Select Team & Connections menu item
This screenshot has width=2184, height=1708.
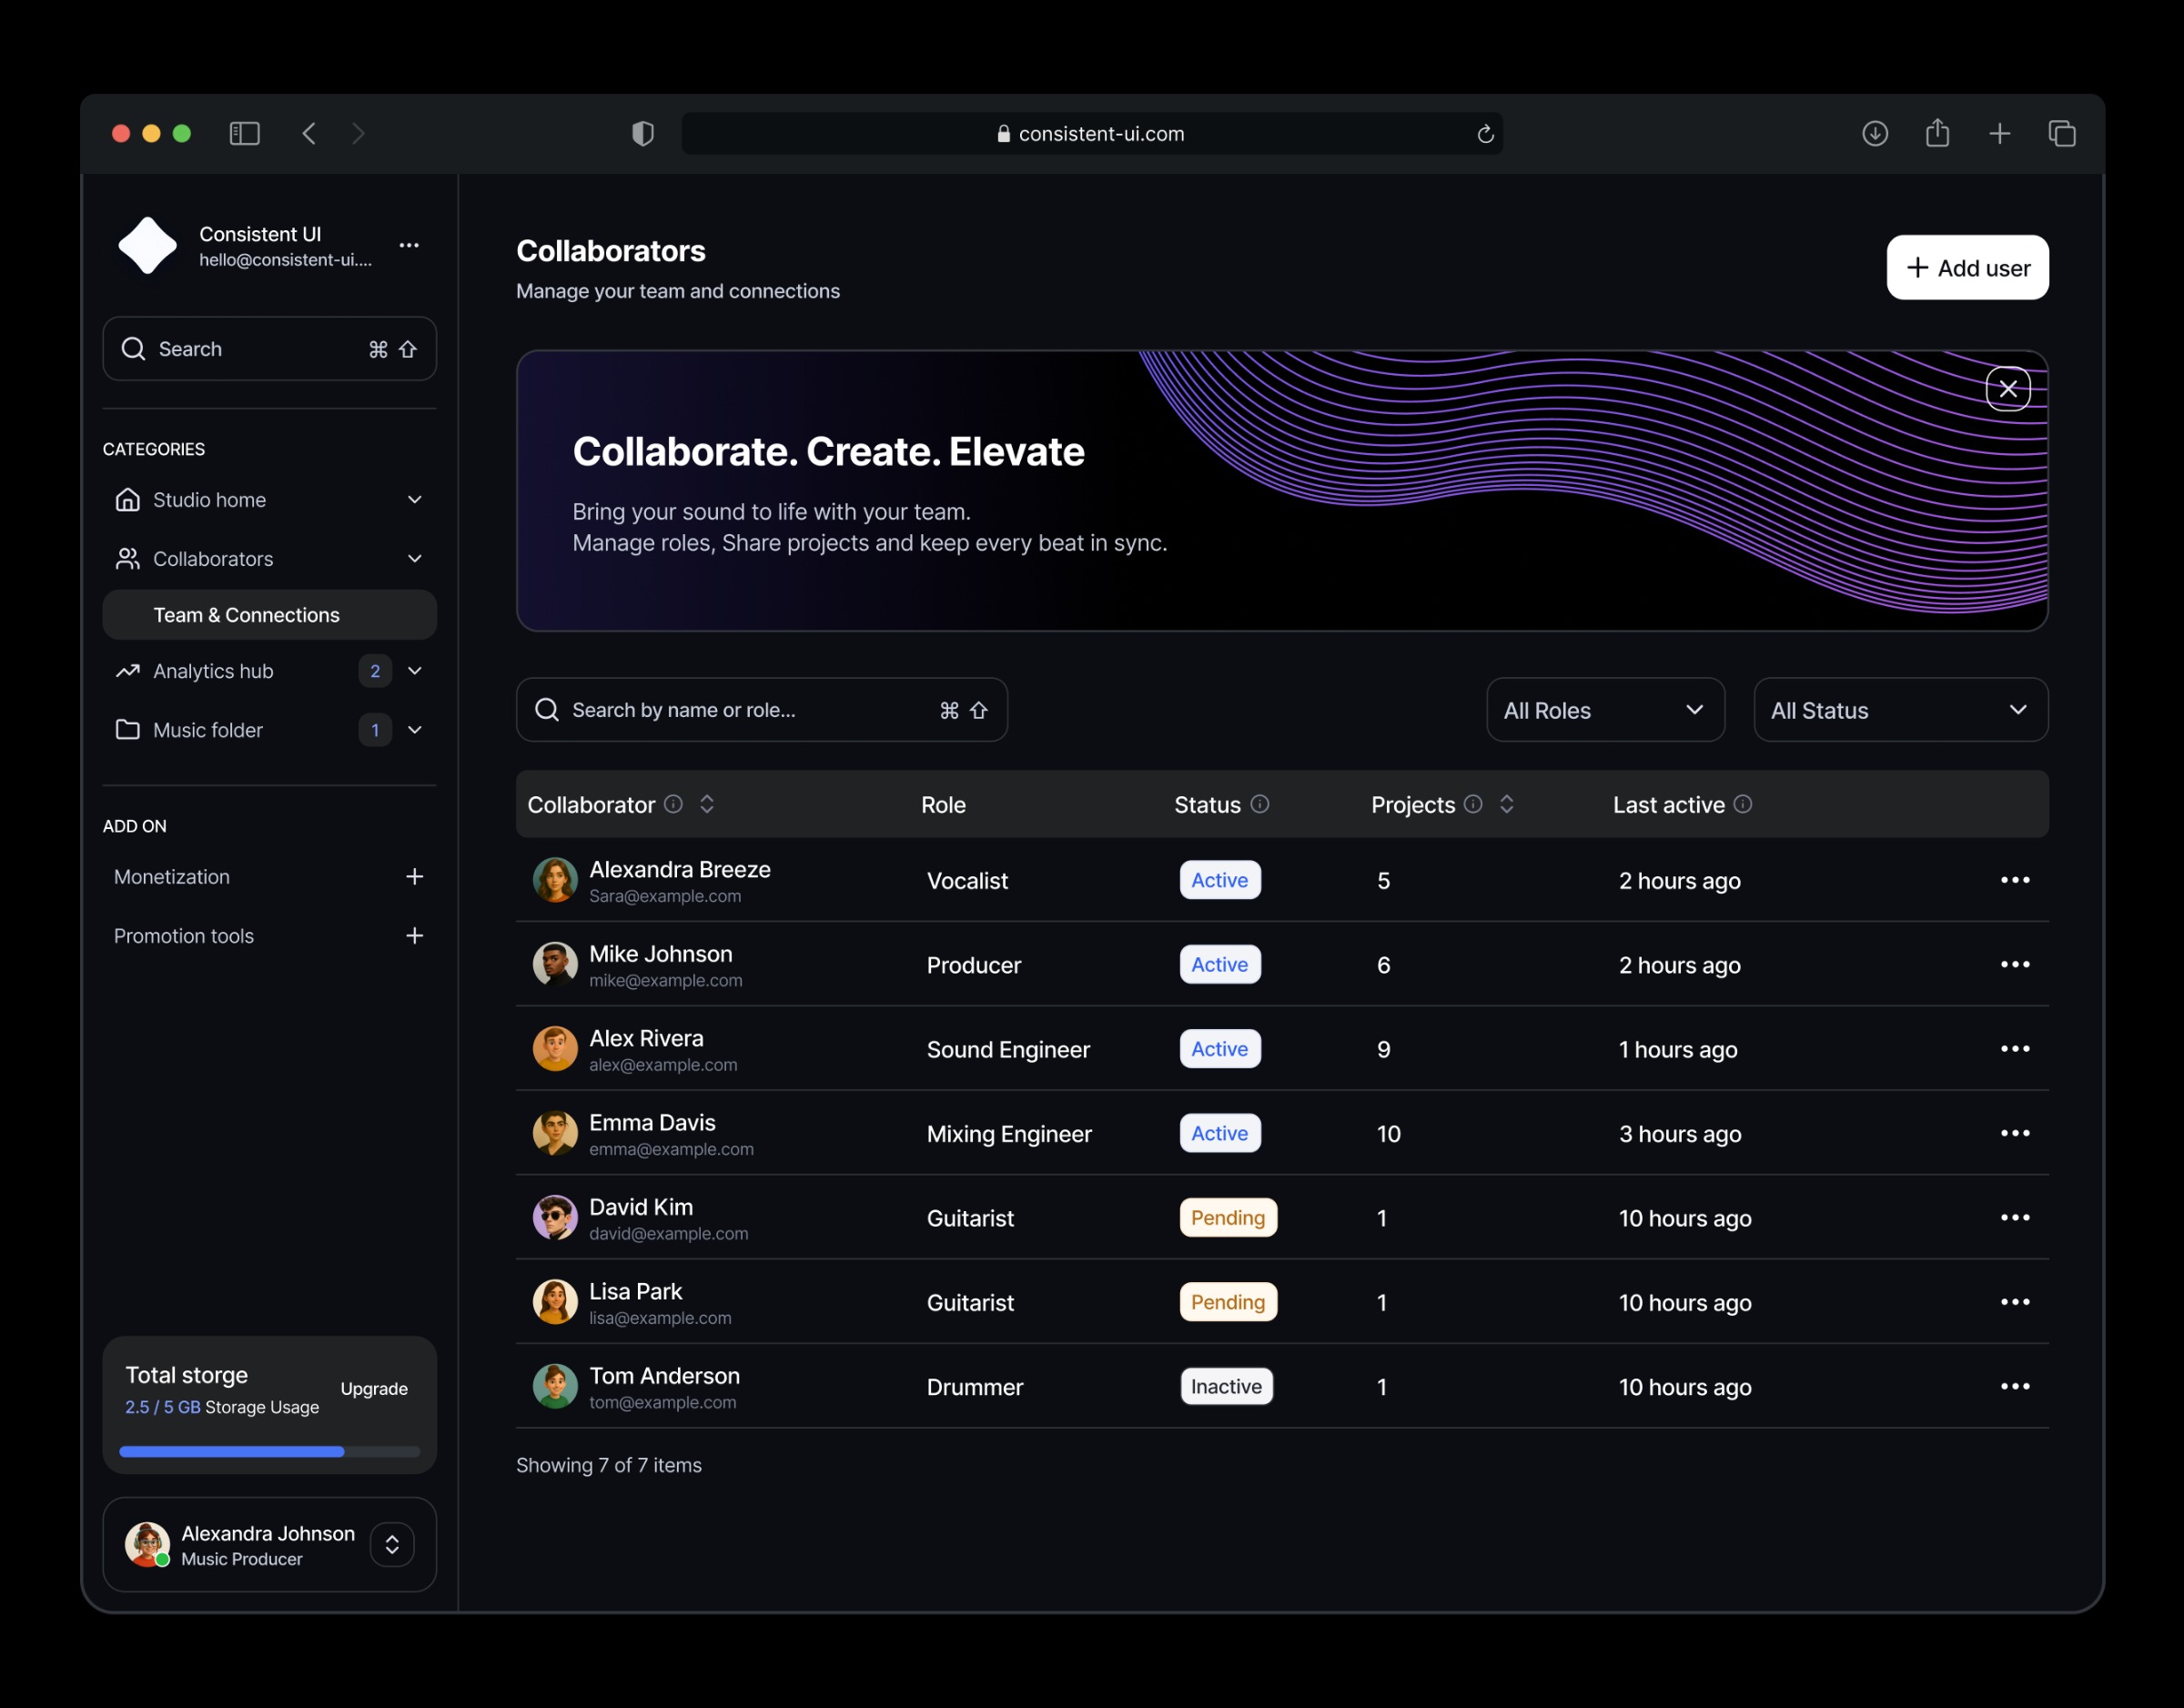click(246, 615)
